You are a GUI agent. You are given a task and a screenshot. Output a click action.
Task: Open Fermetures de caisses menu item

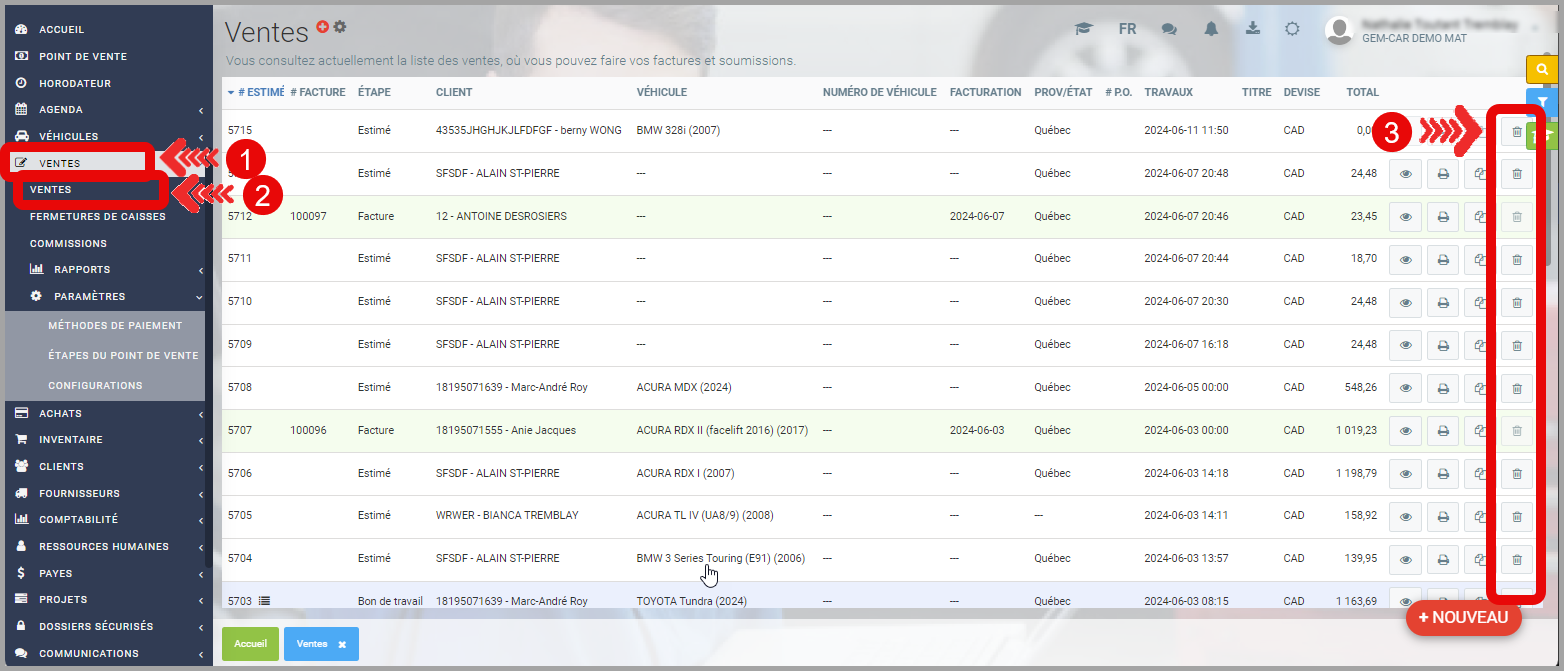97,216
